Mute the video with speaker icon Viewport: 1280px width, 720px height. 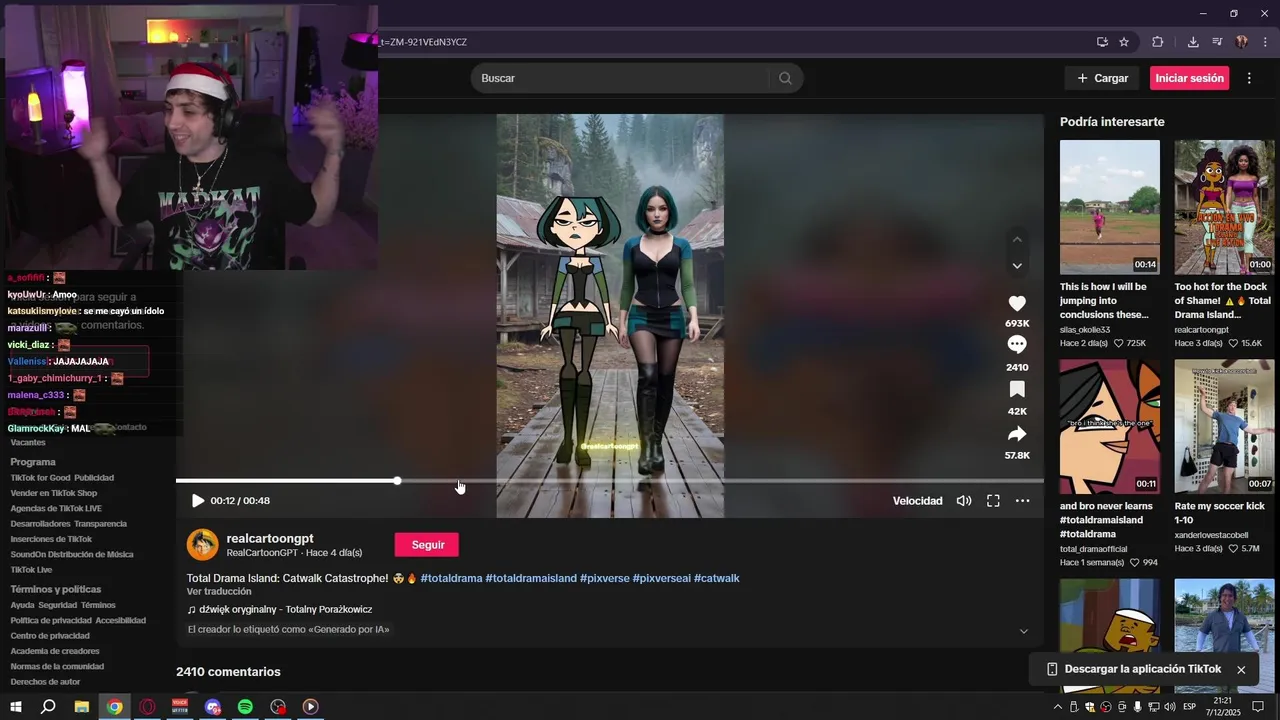tap(964, 501)
